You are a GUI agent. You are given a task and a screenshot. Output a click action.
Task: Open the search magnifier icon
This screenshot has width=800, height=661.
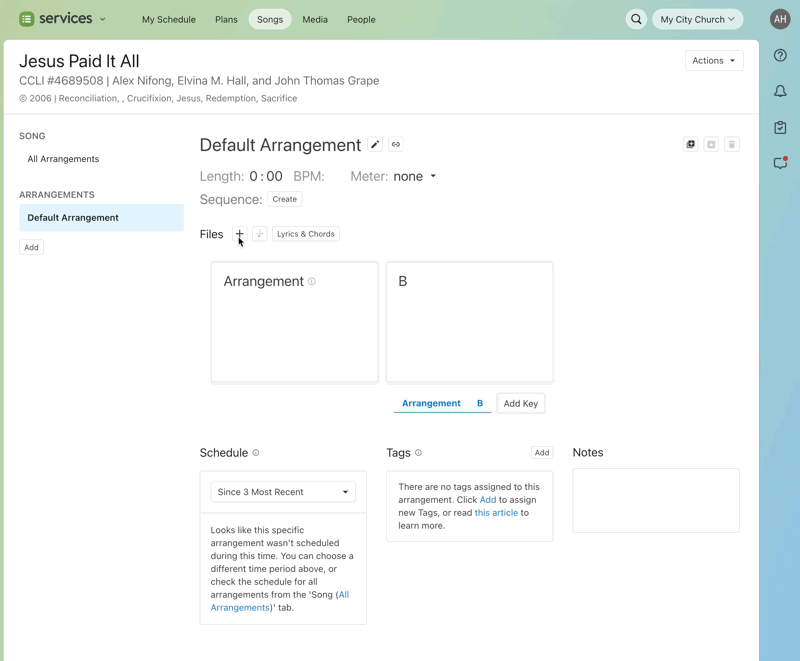click(636, 19)
